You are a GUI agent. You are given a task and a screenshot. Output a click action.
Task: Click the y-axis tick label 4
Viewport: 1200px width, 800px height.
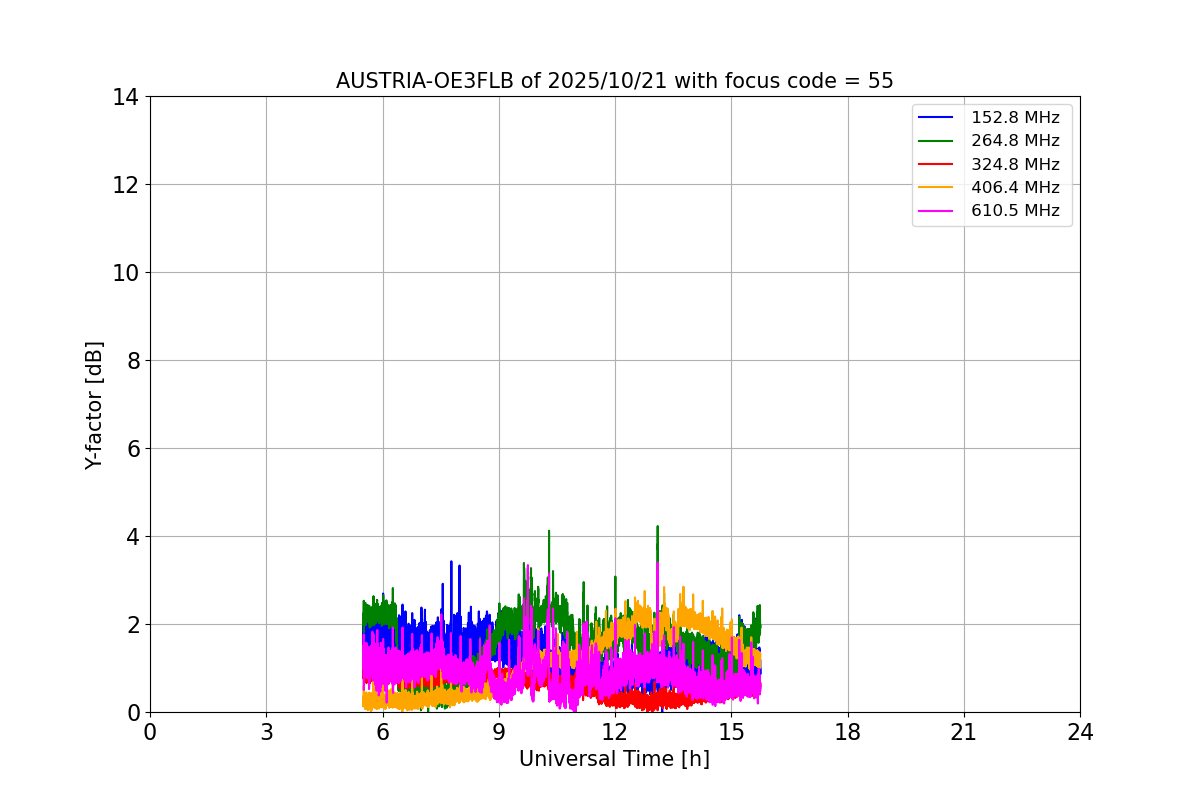point(132,537)
